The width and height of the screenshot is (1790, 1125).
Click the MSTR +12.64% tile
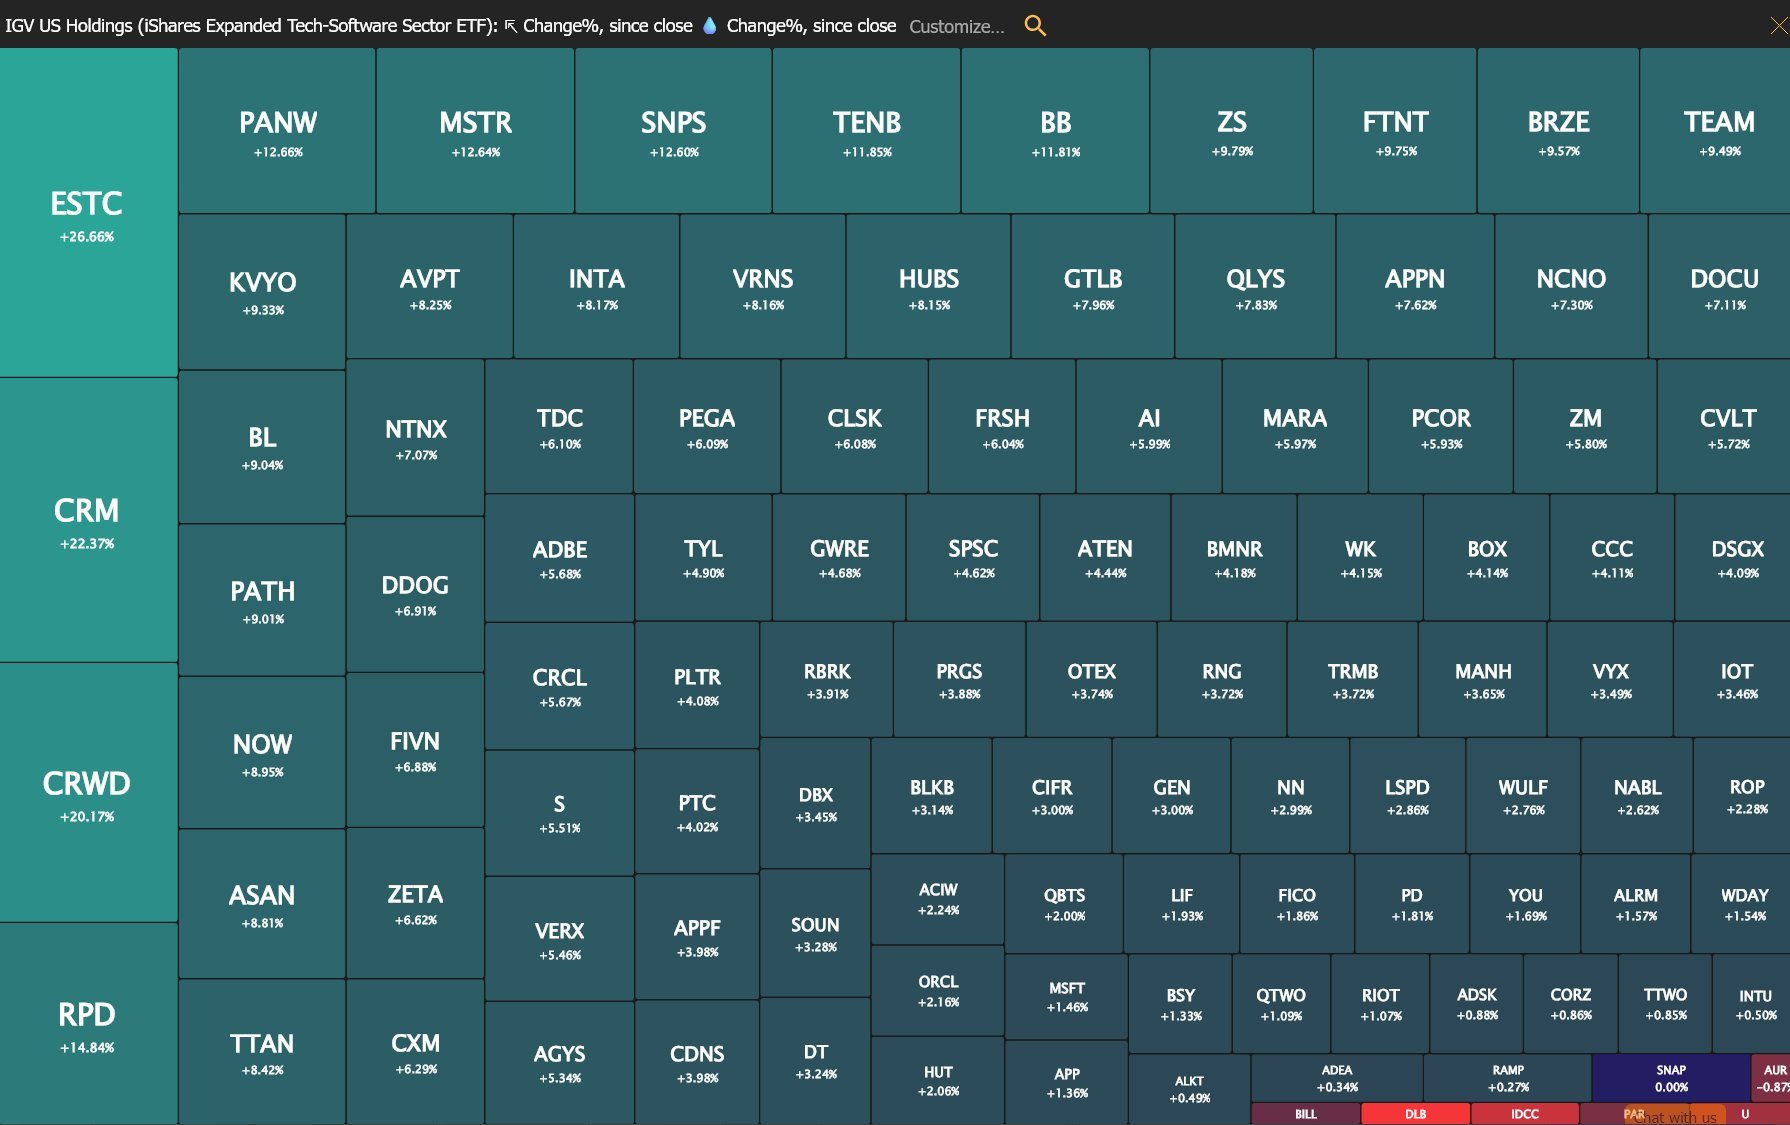pos(475,131)
